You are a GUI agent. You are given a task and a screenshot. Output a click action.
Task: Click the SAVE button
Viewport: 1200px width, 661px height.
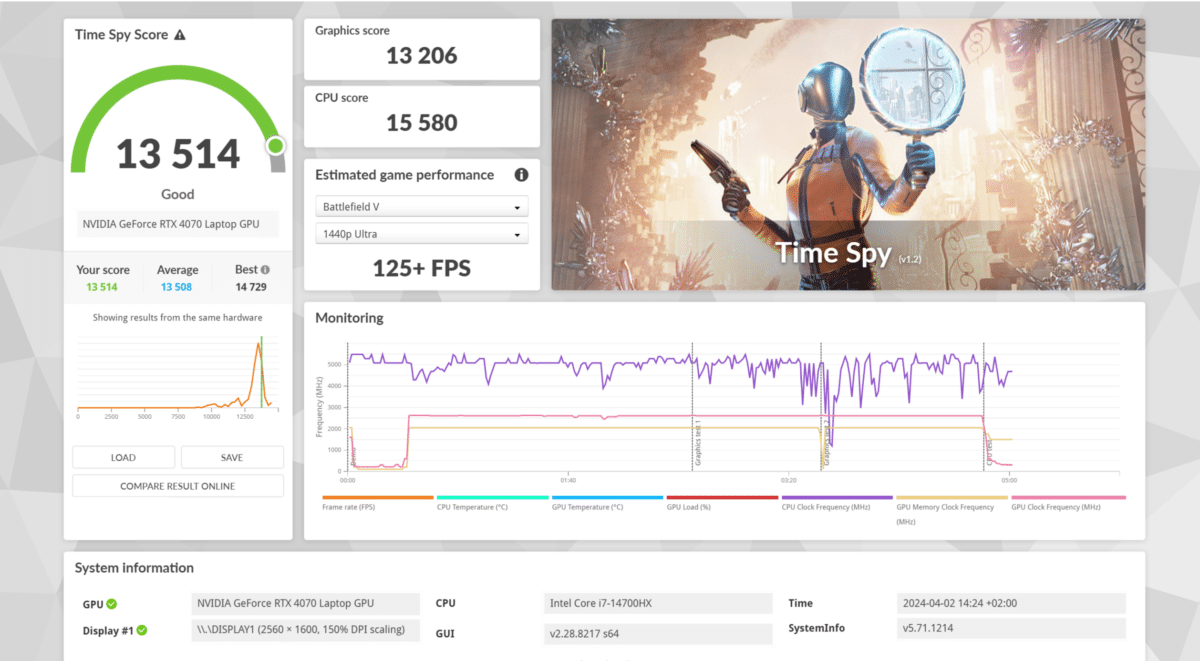(x=232, y=457)
